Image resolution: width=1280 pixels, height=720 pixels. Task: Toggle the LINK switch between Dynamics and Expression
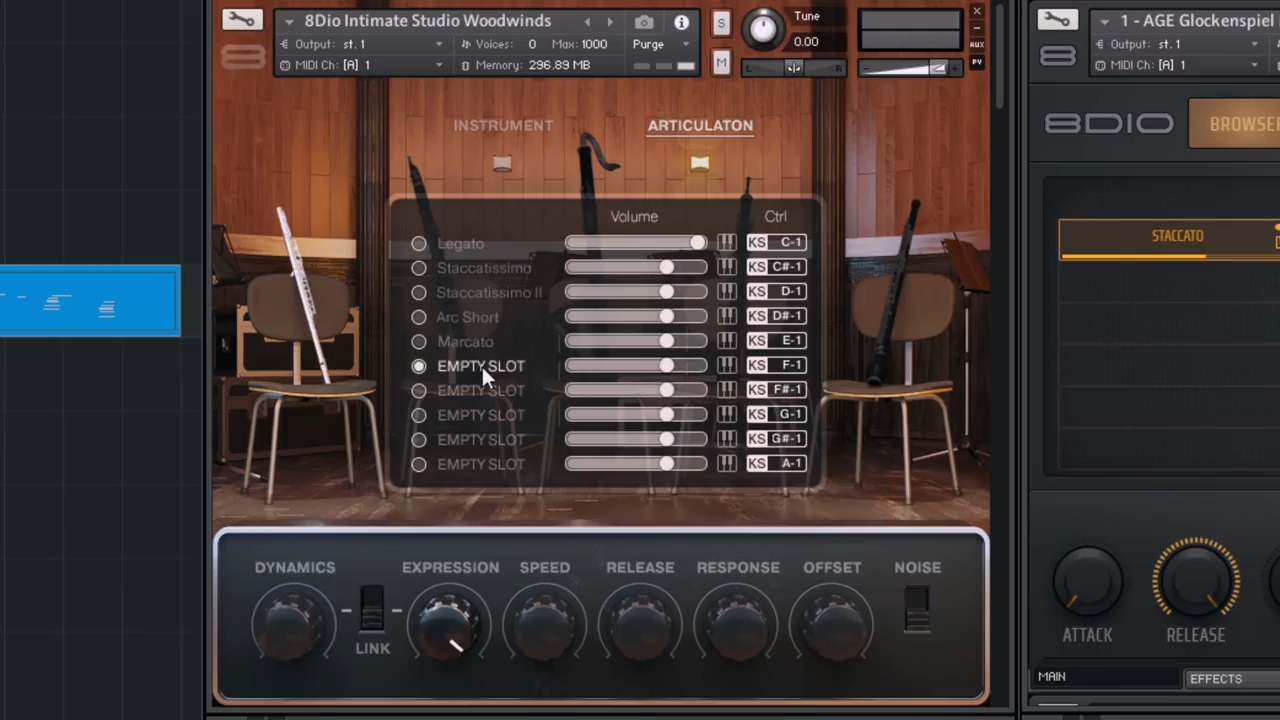(x=372, y=608)
